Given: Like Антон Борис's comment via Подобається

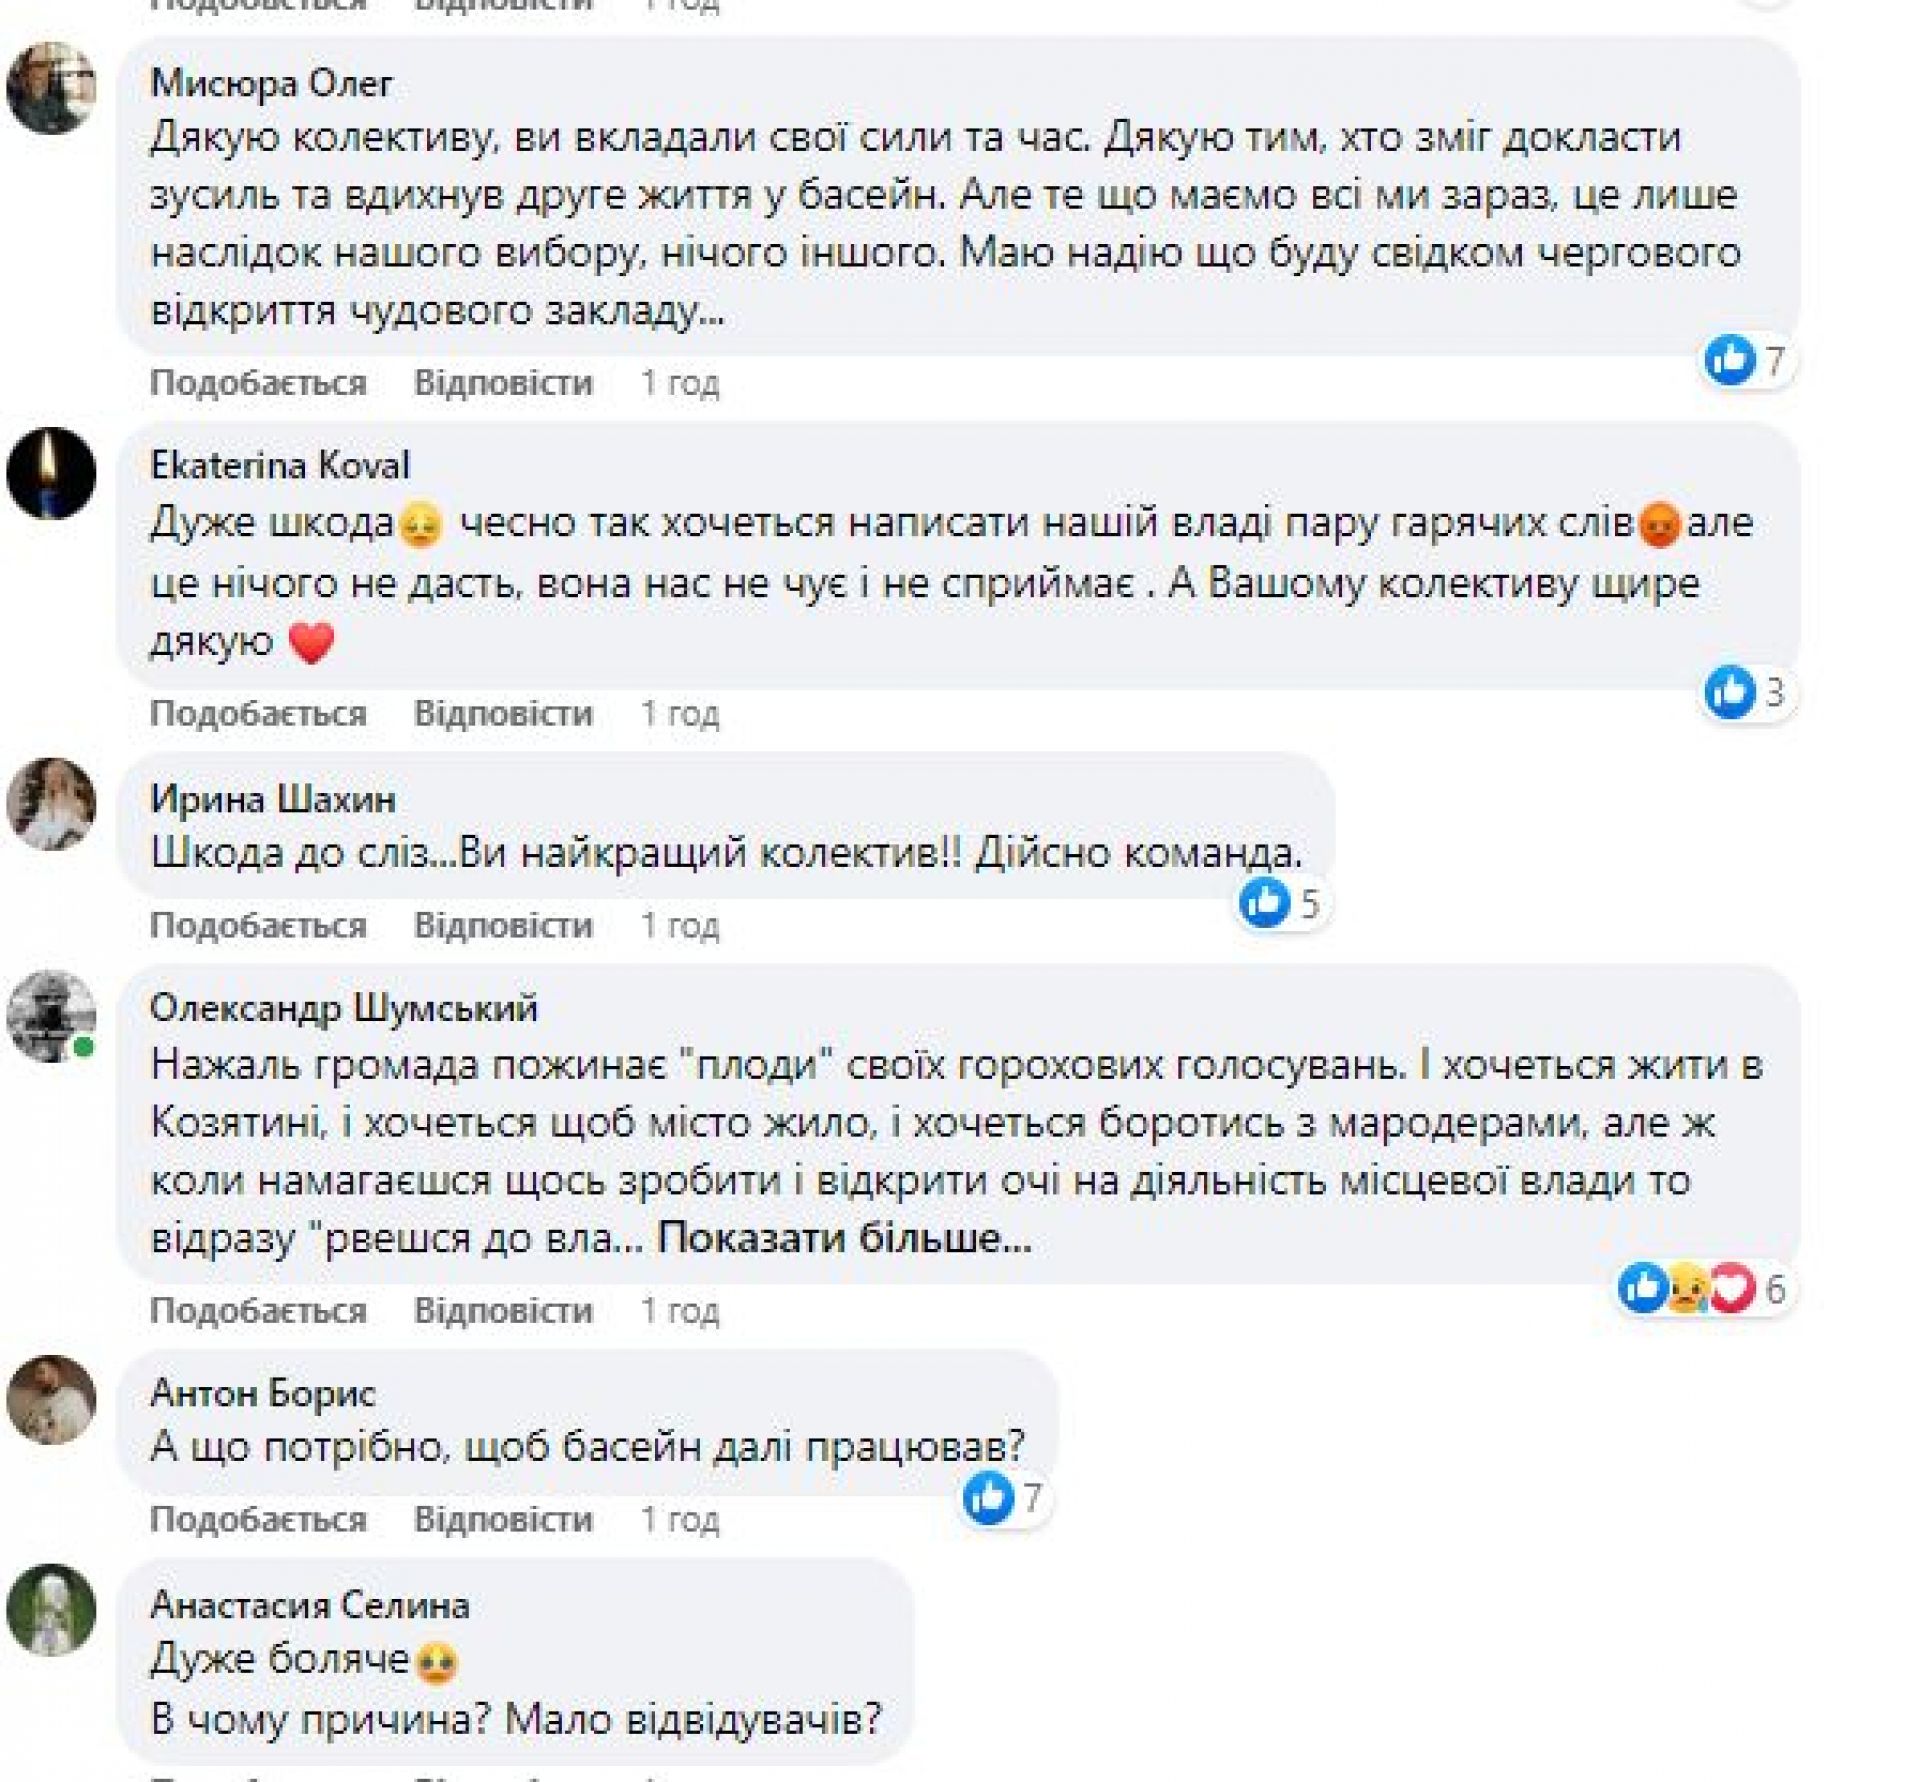Looking at the screenshot, I should click(258, 1520).
